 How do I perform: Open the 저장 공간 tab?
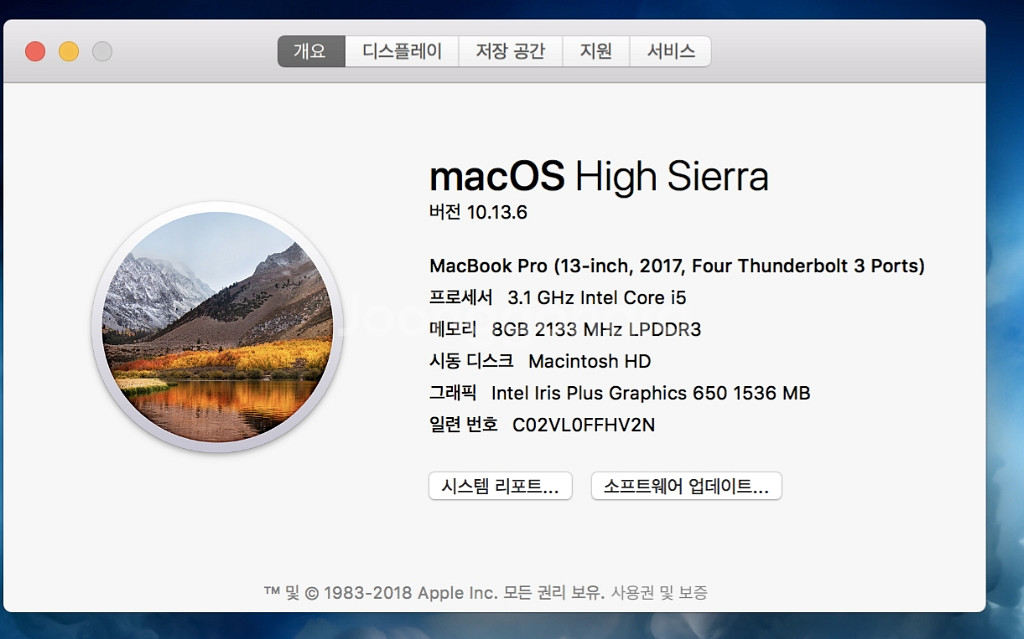pos(510,51)
